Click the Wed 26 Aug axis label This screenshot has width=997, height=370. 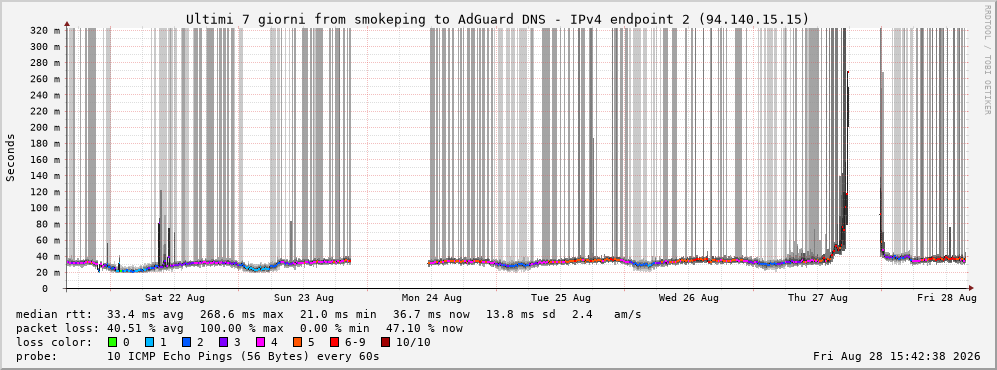tap(689, 298)
